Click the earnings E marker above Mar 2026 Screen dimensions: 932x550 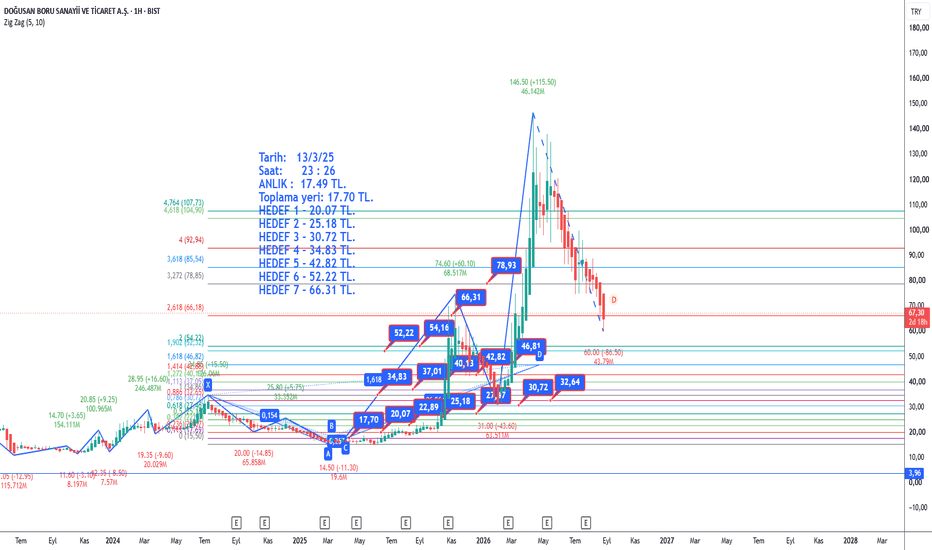click(508, 523)
